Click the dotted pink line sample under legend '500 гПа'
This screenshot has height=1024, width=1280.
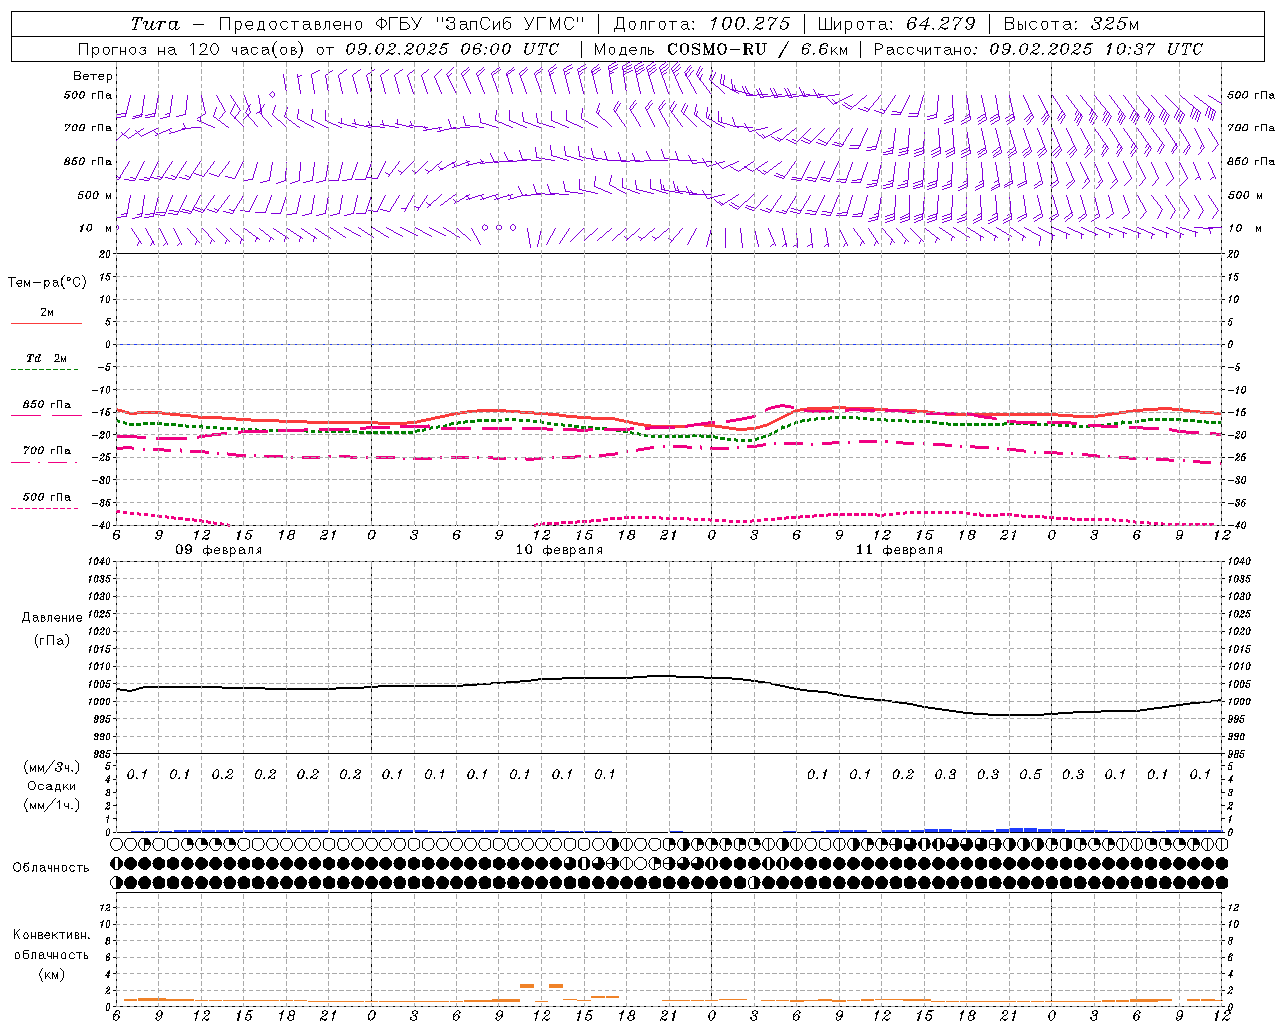click(46, 508)
